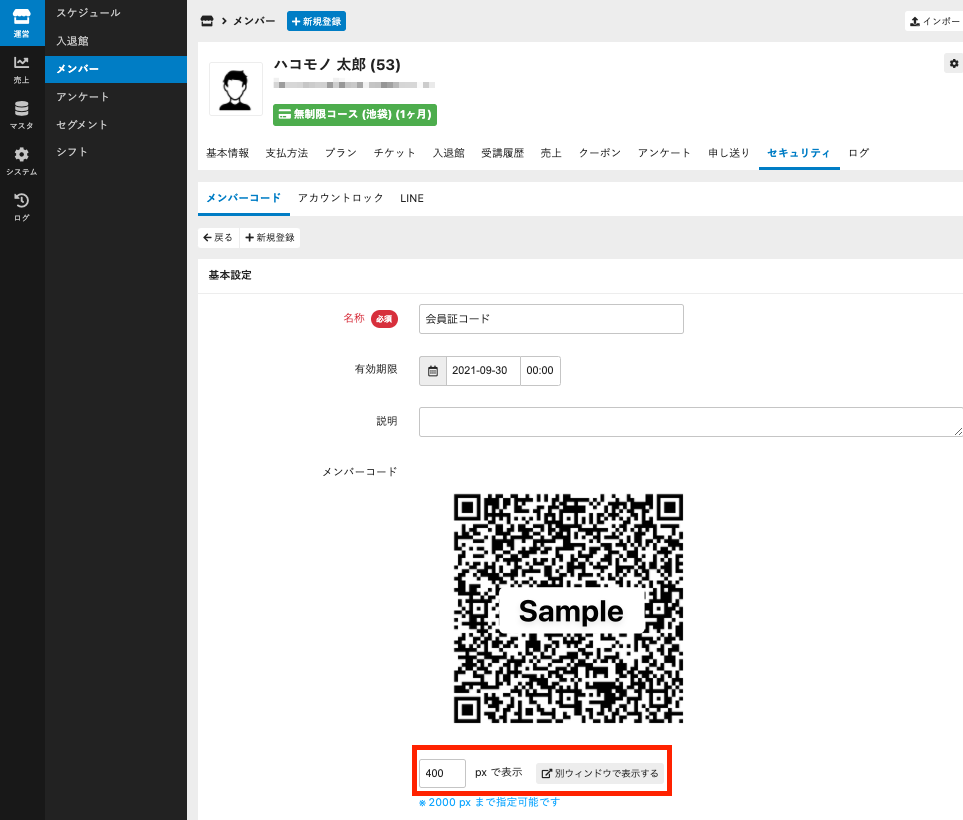Open 入退館 in the sidebar

(72, 41)
